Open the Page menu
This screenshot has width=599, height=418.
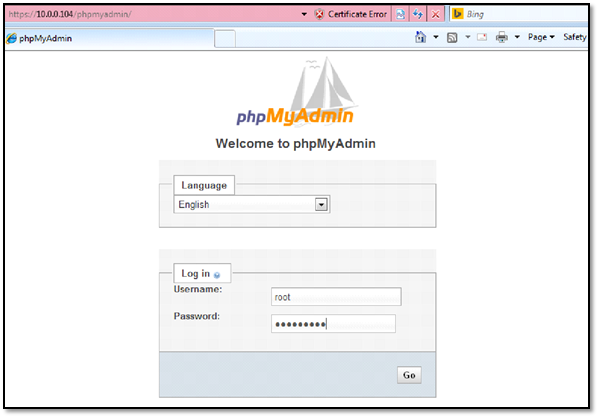click(x=541, y=37)
